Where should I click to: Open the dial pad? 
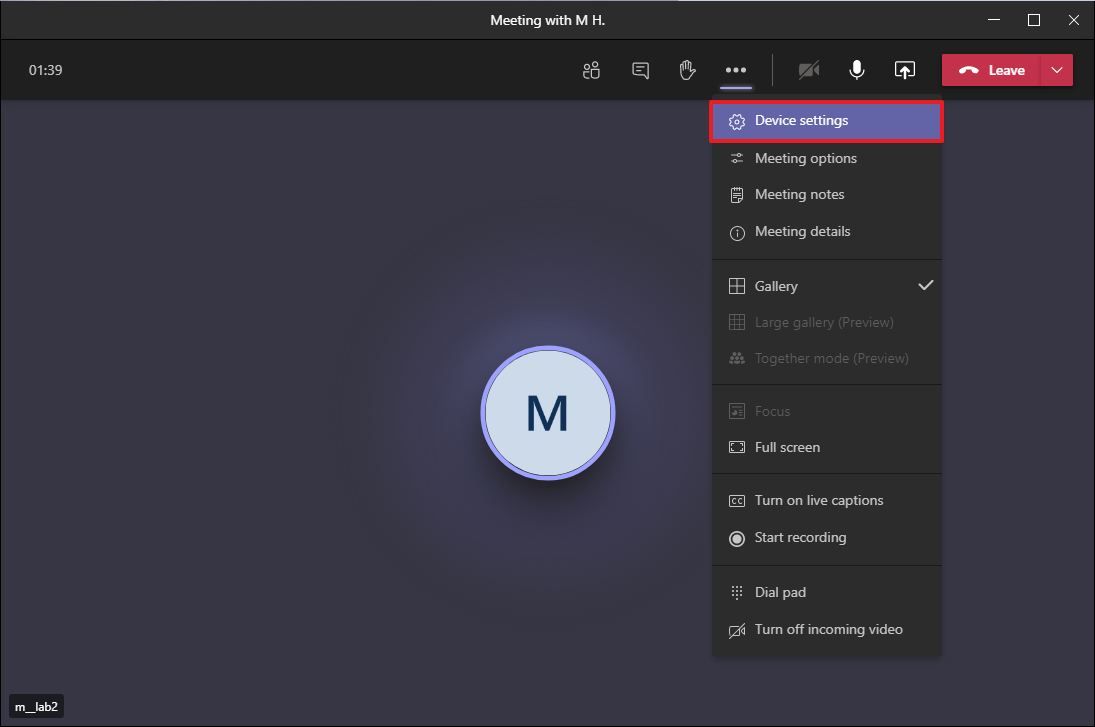coord(780,592)
